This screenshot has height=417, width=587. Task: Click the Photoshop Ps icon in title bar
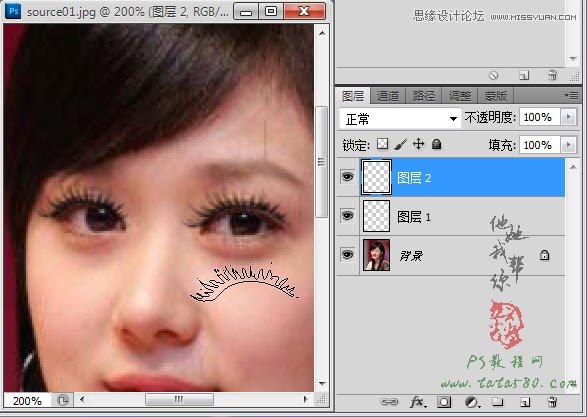point(13,11)
